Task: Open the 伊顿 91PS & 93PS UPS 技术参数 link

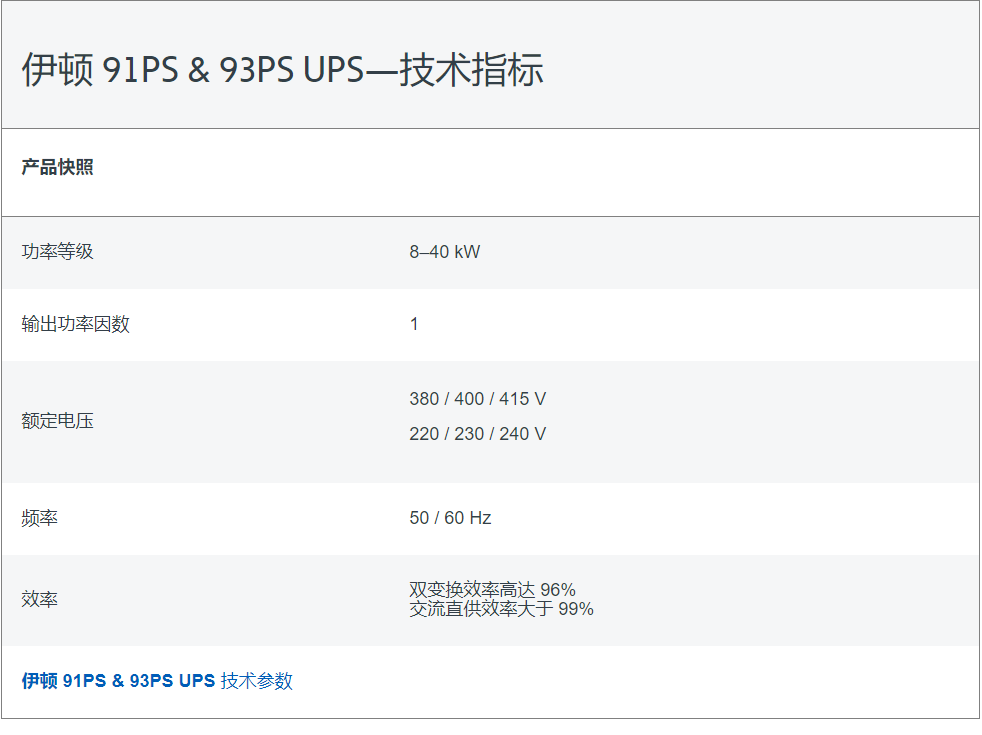Action: (x=157, y=681)
